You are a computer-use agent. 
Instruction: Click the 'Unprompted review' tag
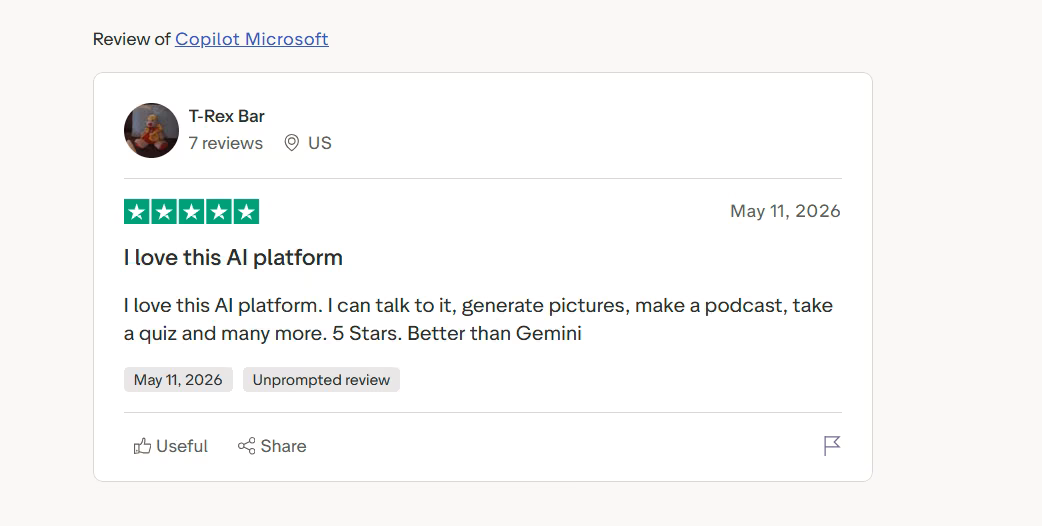coord(321,380)
